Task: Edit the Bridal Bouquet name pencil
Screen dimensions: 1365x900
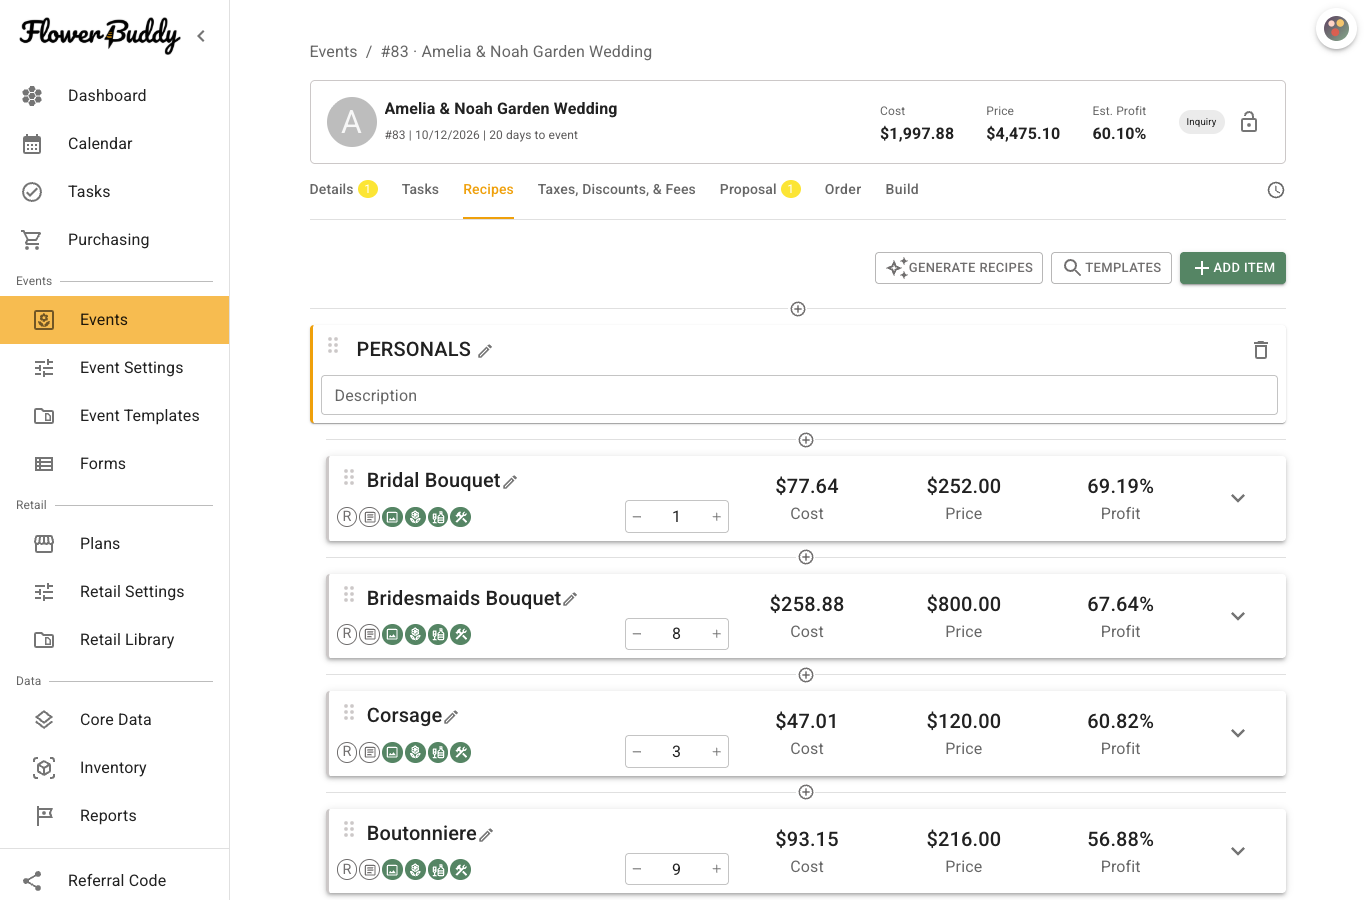Action: click(510, 482)
